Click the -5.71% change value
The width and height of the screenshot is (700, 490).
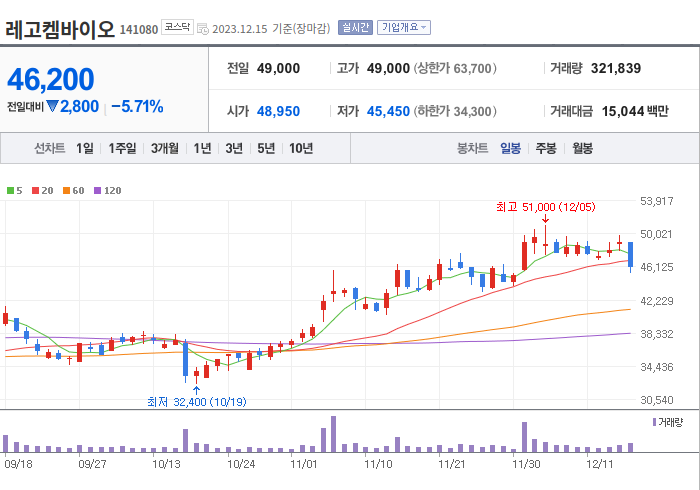coord(137,107)
